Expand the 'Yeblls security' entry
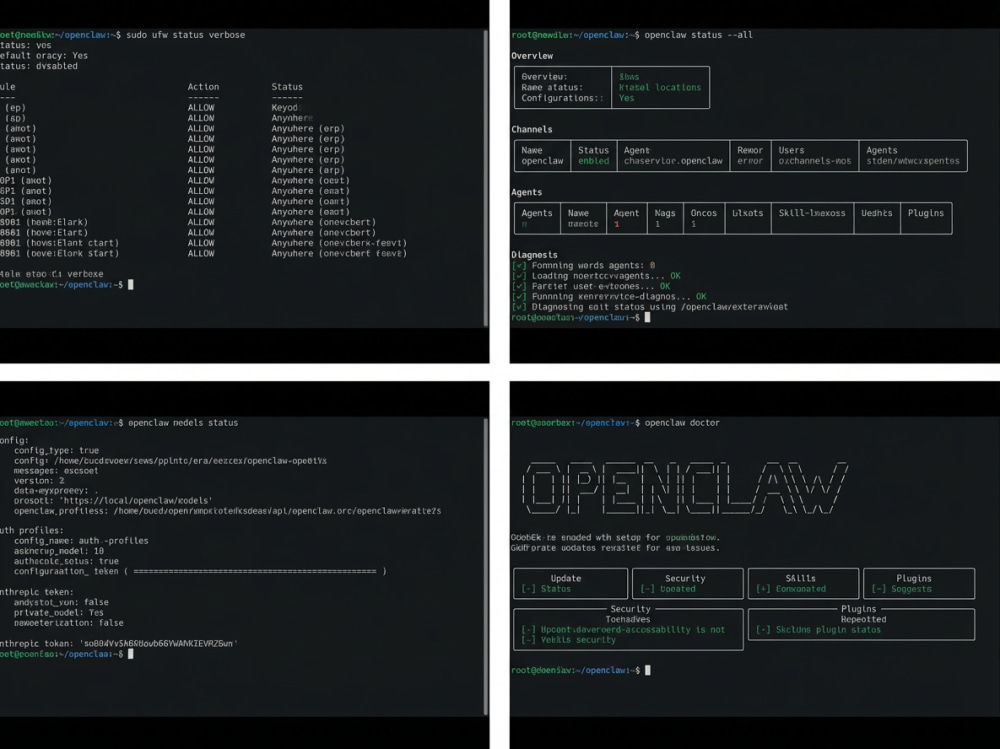 pyautogui.click(x=568, y=640)
